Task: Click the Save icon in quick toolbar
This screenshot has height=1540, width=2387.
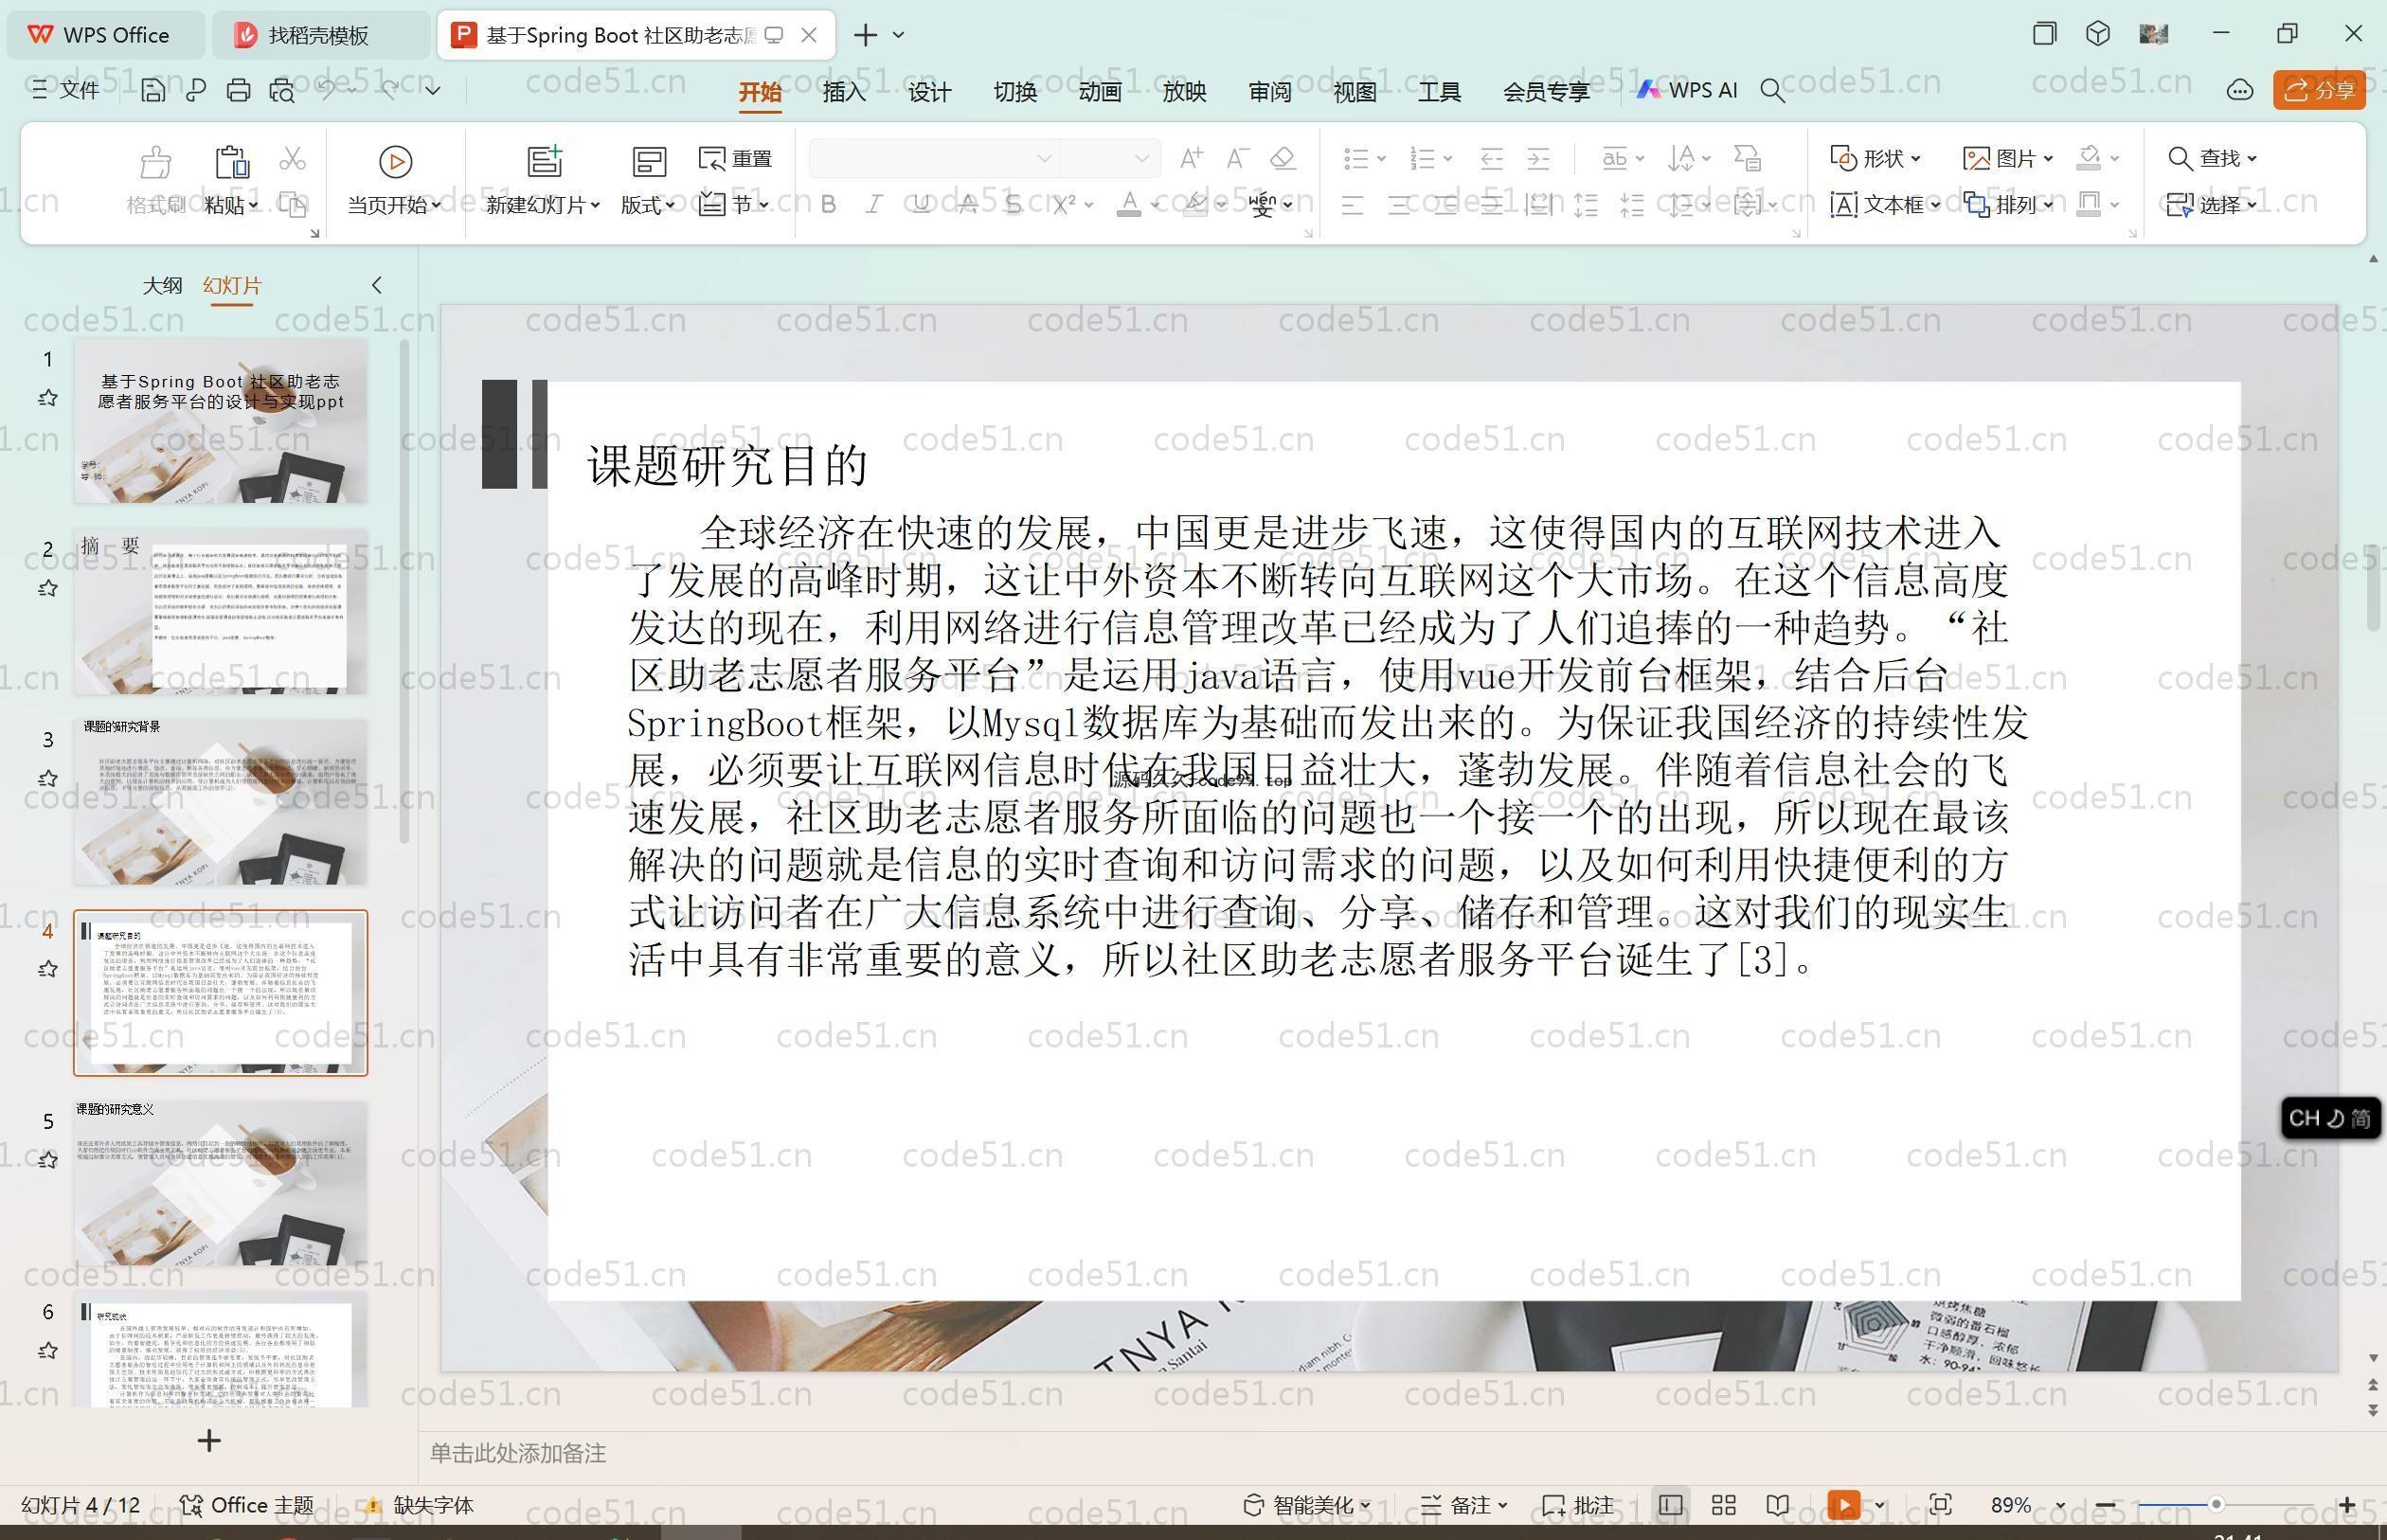Action: [153, 91]
